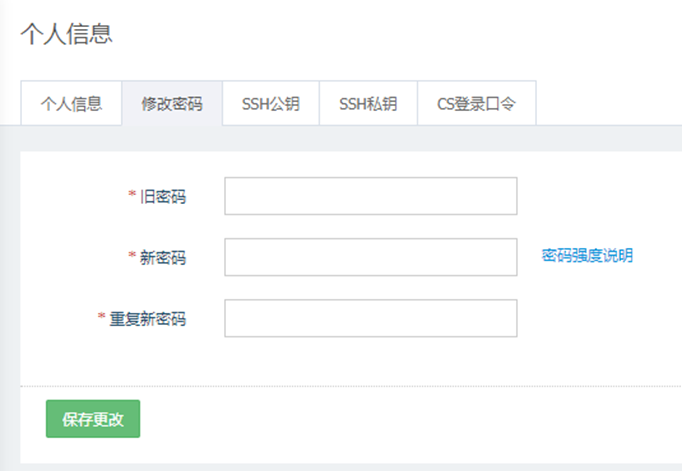Image resolution: width=682 pixels, height=471 pixels.
Task: Click empty tab bar right of CS登录口令
Action: 610,104
